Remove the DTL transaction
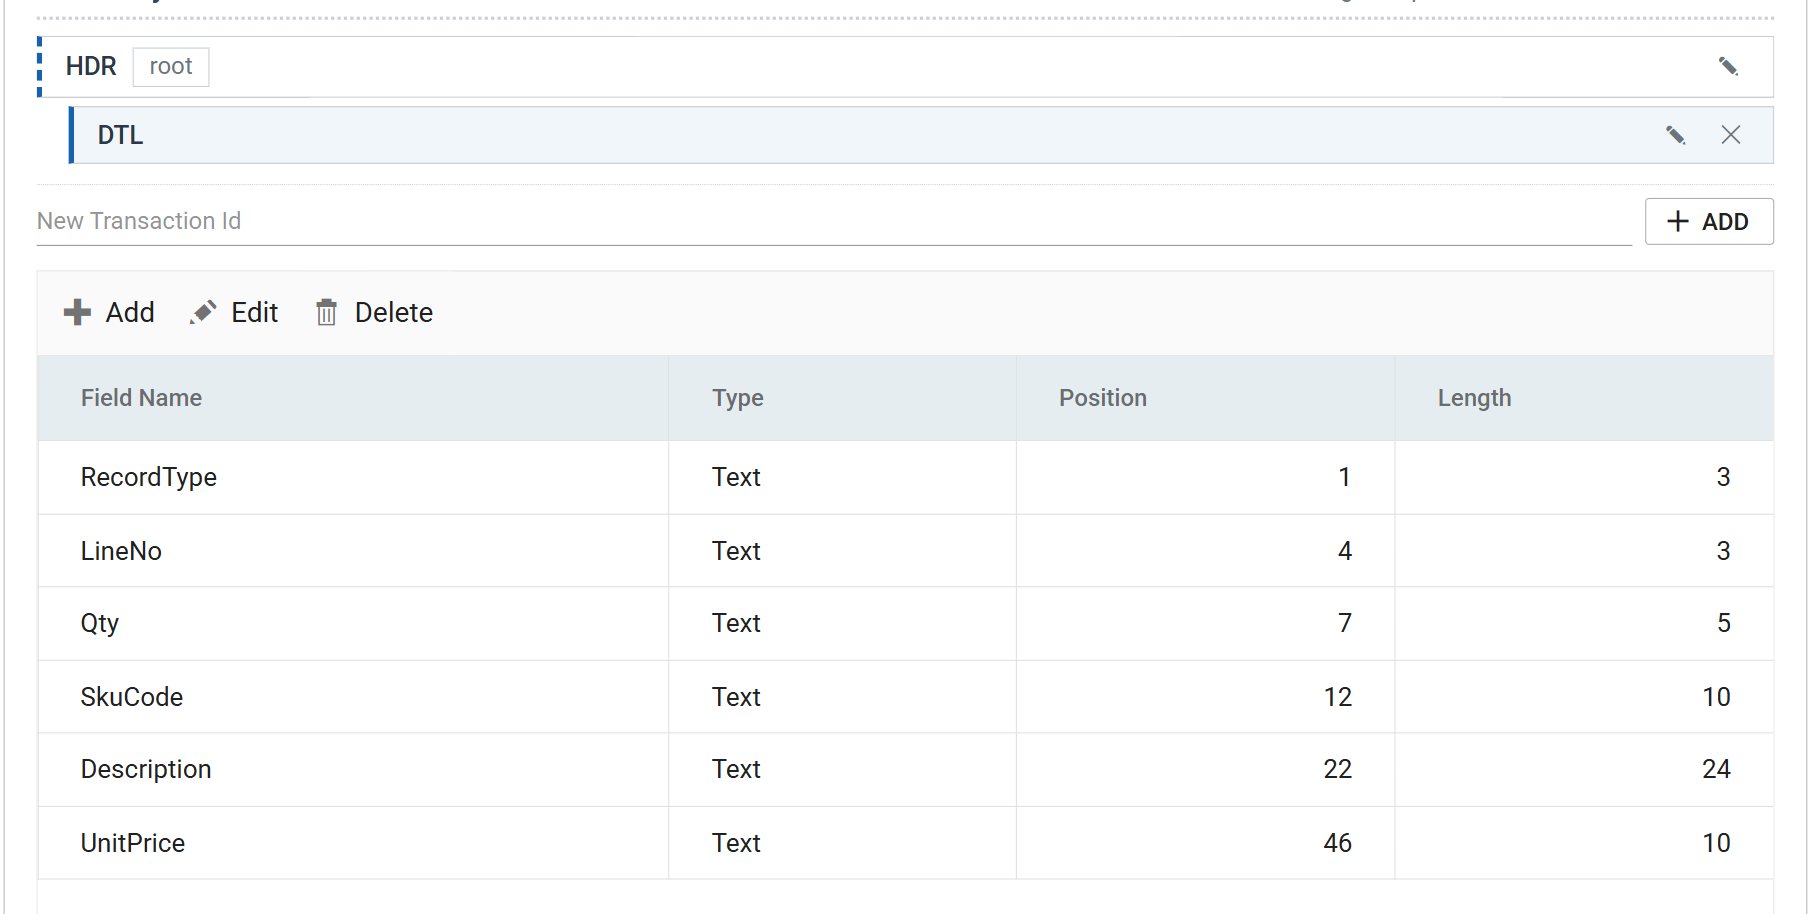 pyautogui.click(x=1731, y=135)
